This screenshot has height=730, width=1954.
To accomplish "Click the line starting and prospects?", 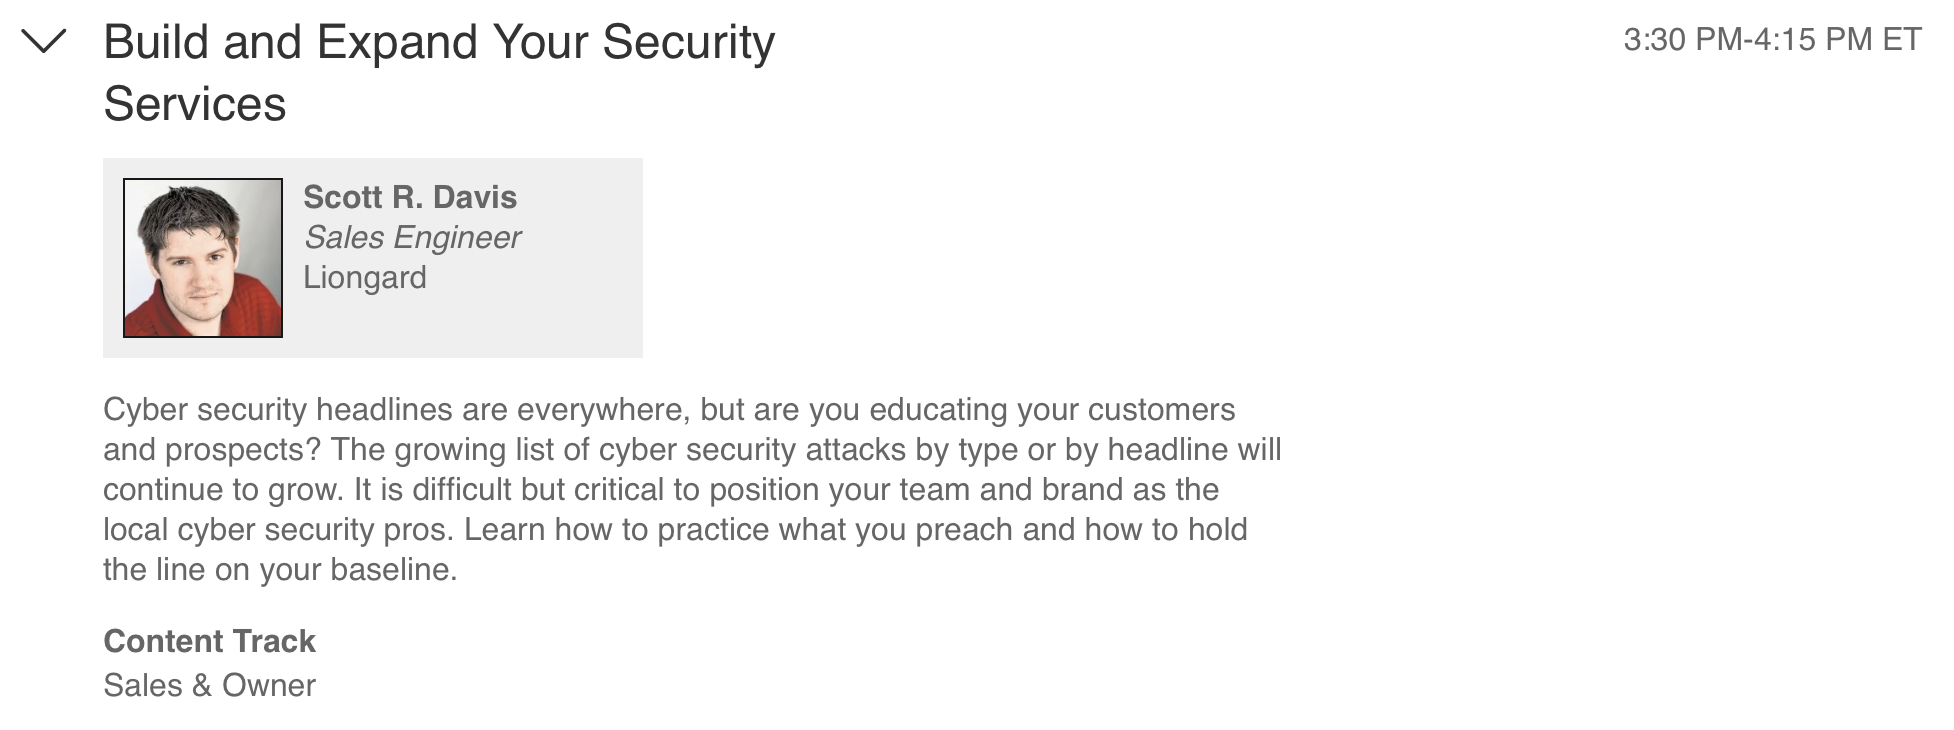I will 692,450.
